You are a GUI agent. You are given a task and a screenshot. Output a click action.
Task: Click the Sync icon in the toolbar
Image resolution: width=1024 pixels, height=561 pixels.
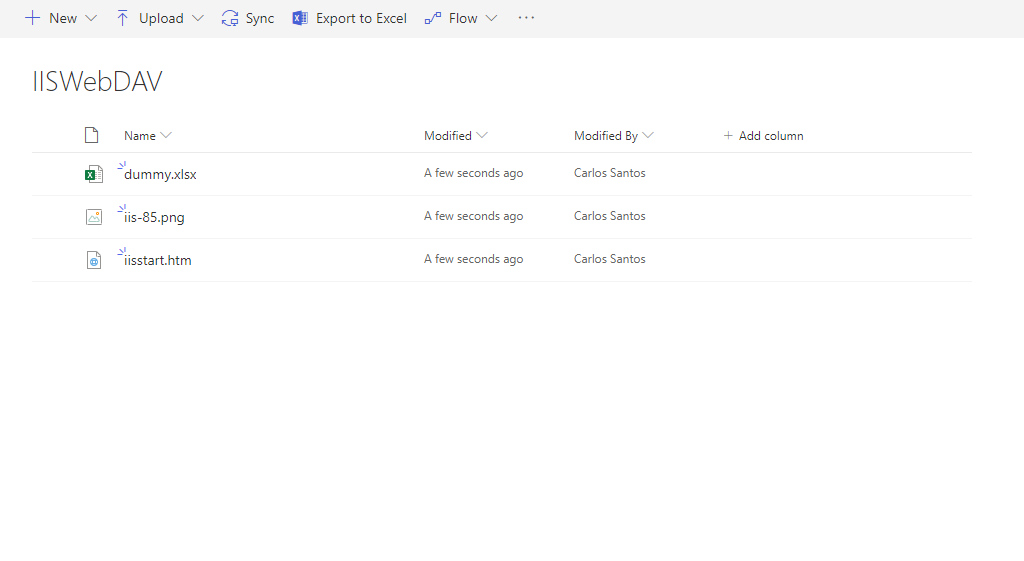point(230,18)
